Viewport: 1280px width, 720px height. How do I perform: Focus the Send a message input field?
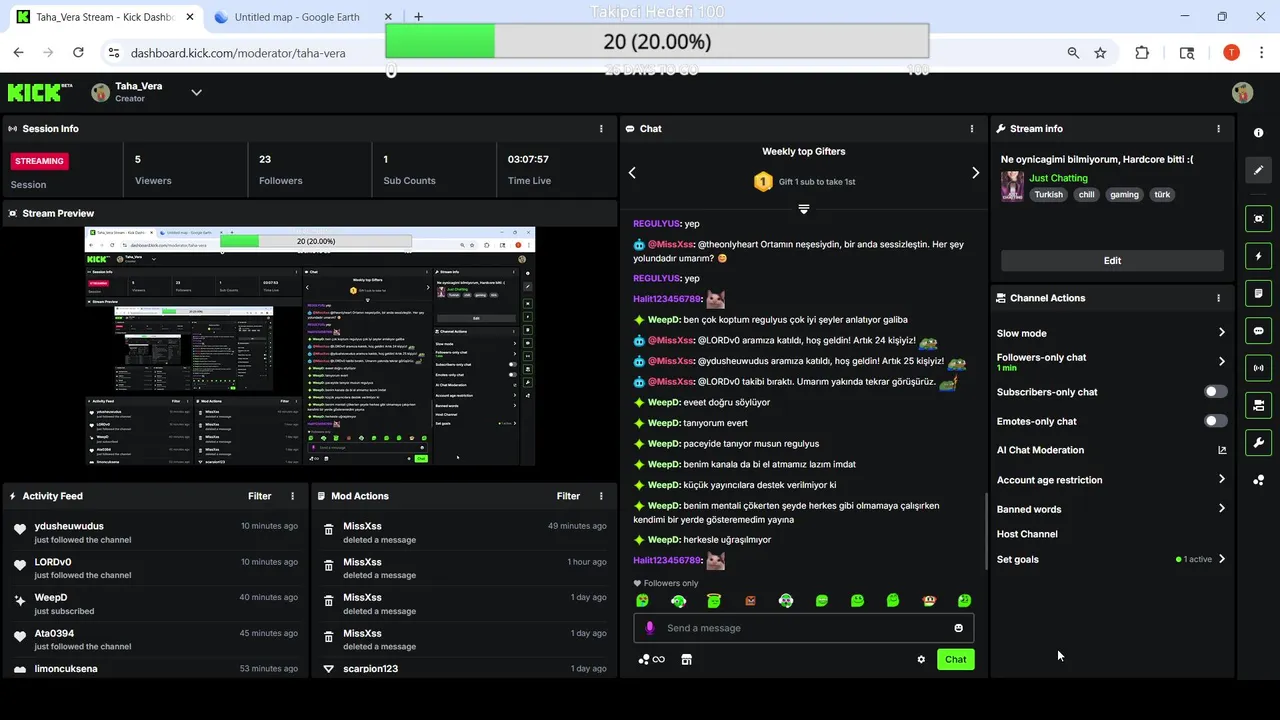coord(803,628)
